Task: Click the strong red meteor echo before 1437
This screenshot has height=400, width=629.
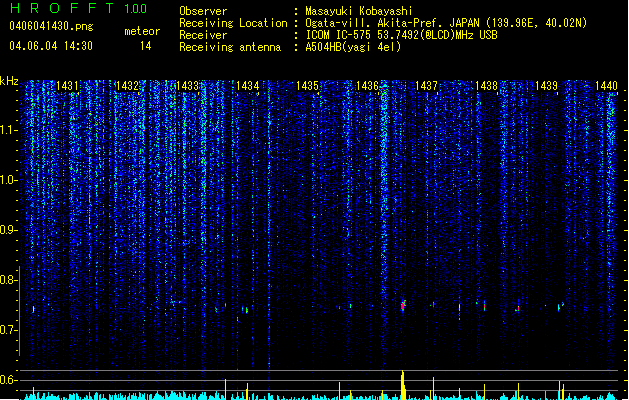Action: pyautogui.click(x=403, y=306)
